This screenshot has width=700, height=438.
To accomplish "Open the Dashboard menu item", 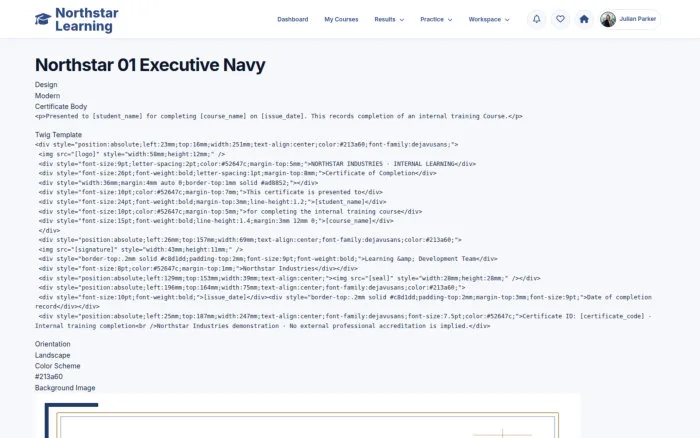I will point(292,19).
